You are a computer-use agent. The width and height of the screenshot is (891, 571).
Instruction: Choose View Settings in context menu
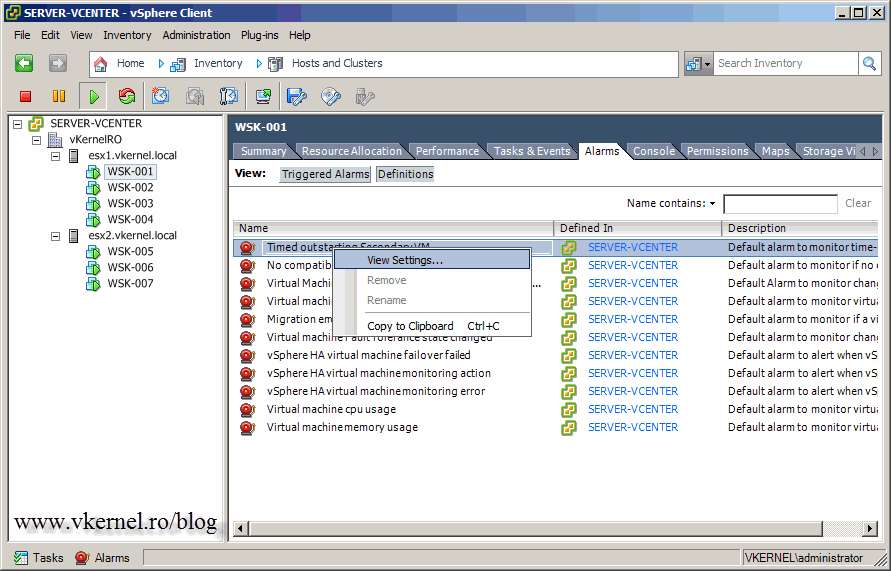coord(432,260)
